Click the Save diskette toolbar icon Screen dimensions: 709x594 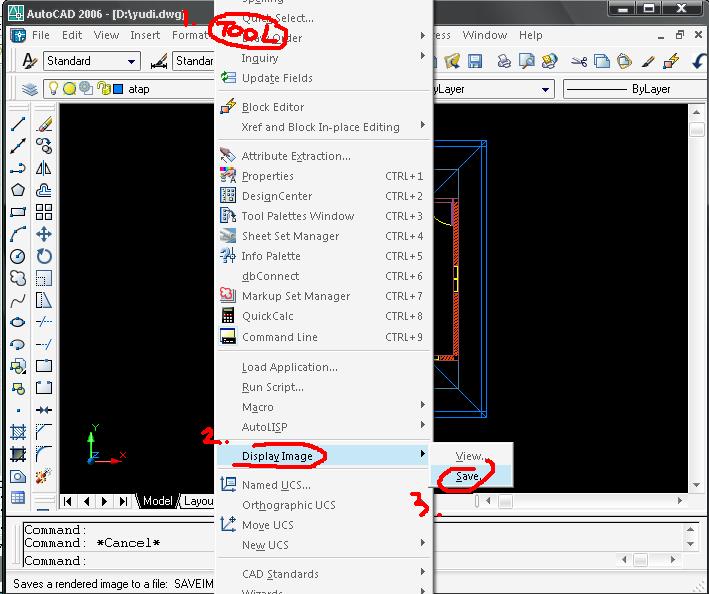click(475, 61)
